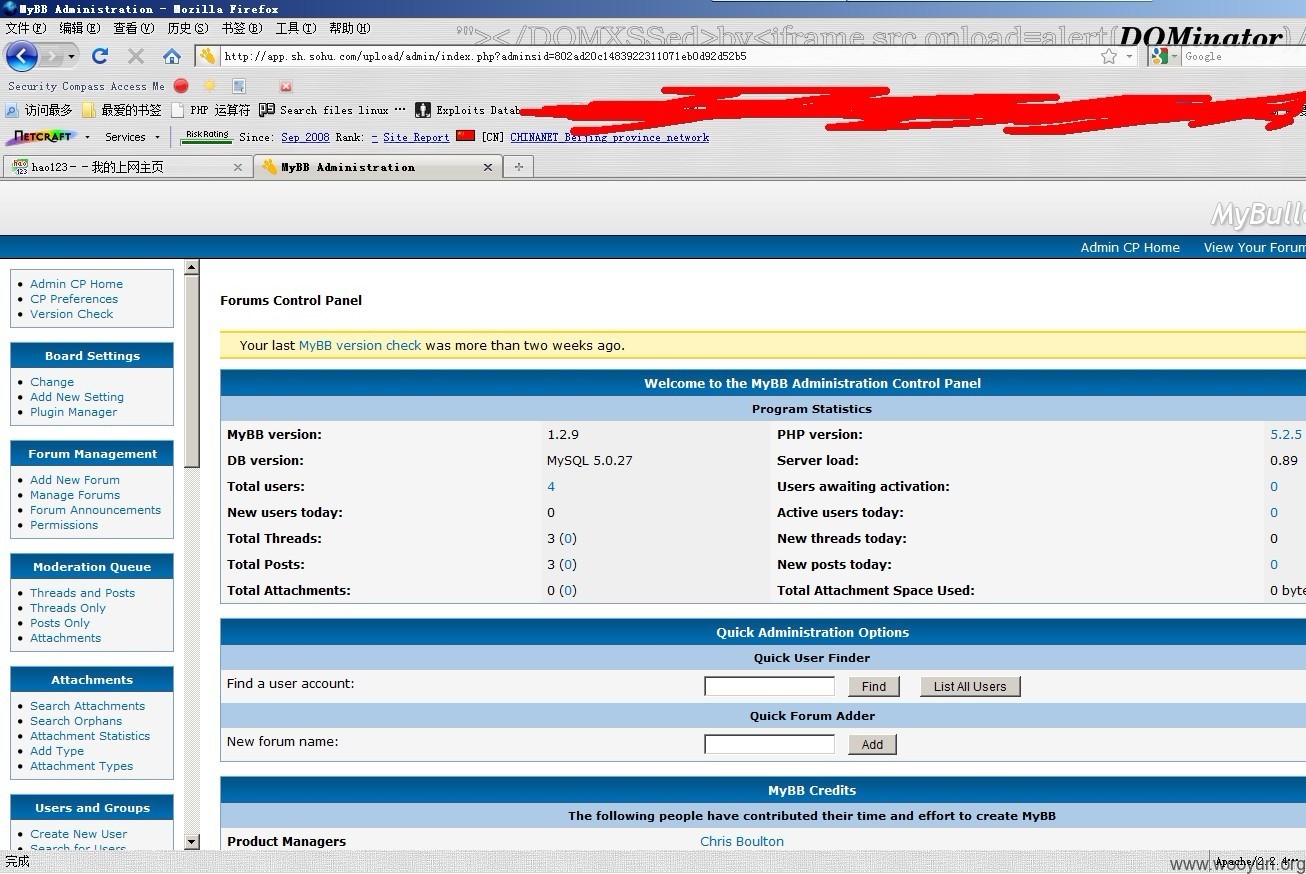Click the sidebar scrollbar down arrow
Image resolution: width=1306 pixels, height=874 pixels.
point(192,842)
